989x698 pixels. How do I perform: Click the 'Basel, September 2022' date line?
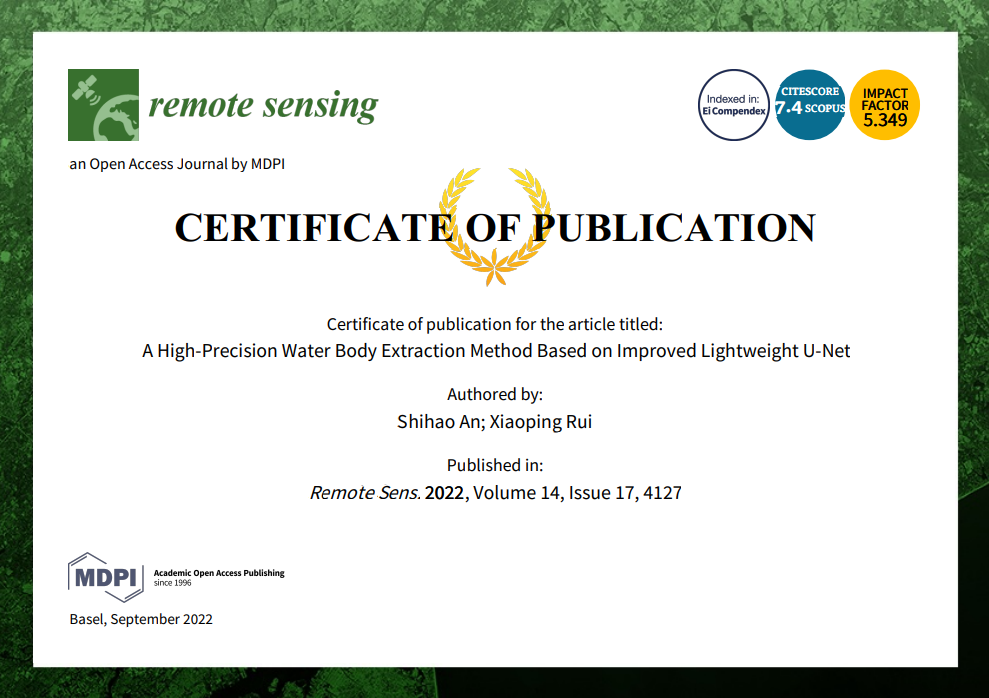[141, 619]
